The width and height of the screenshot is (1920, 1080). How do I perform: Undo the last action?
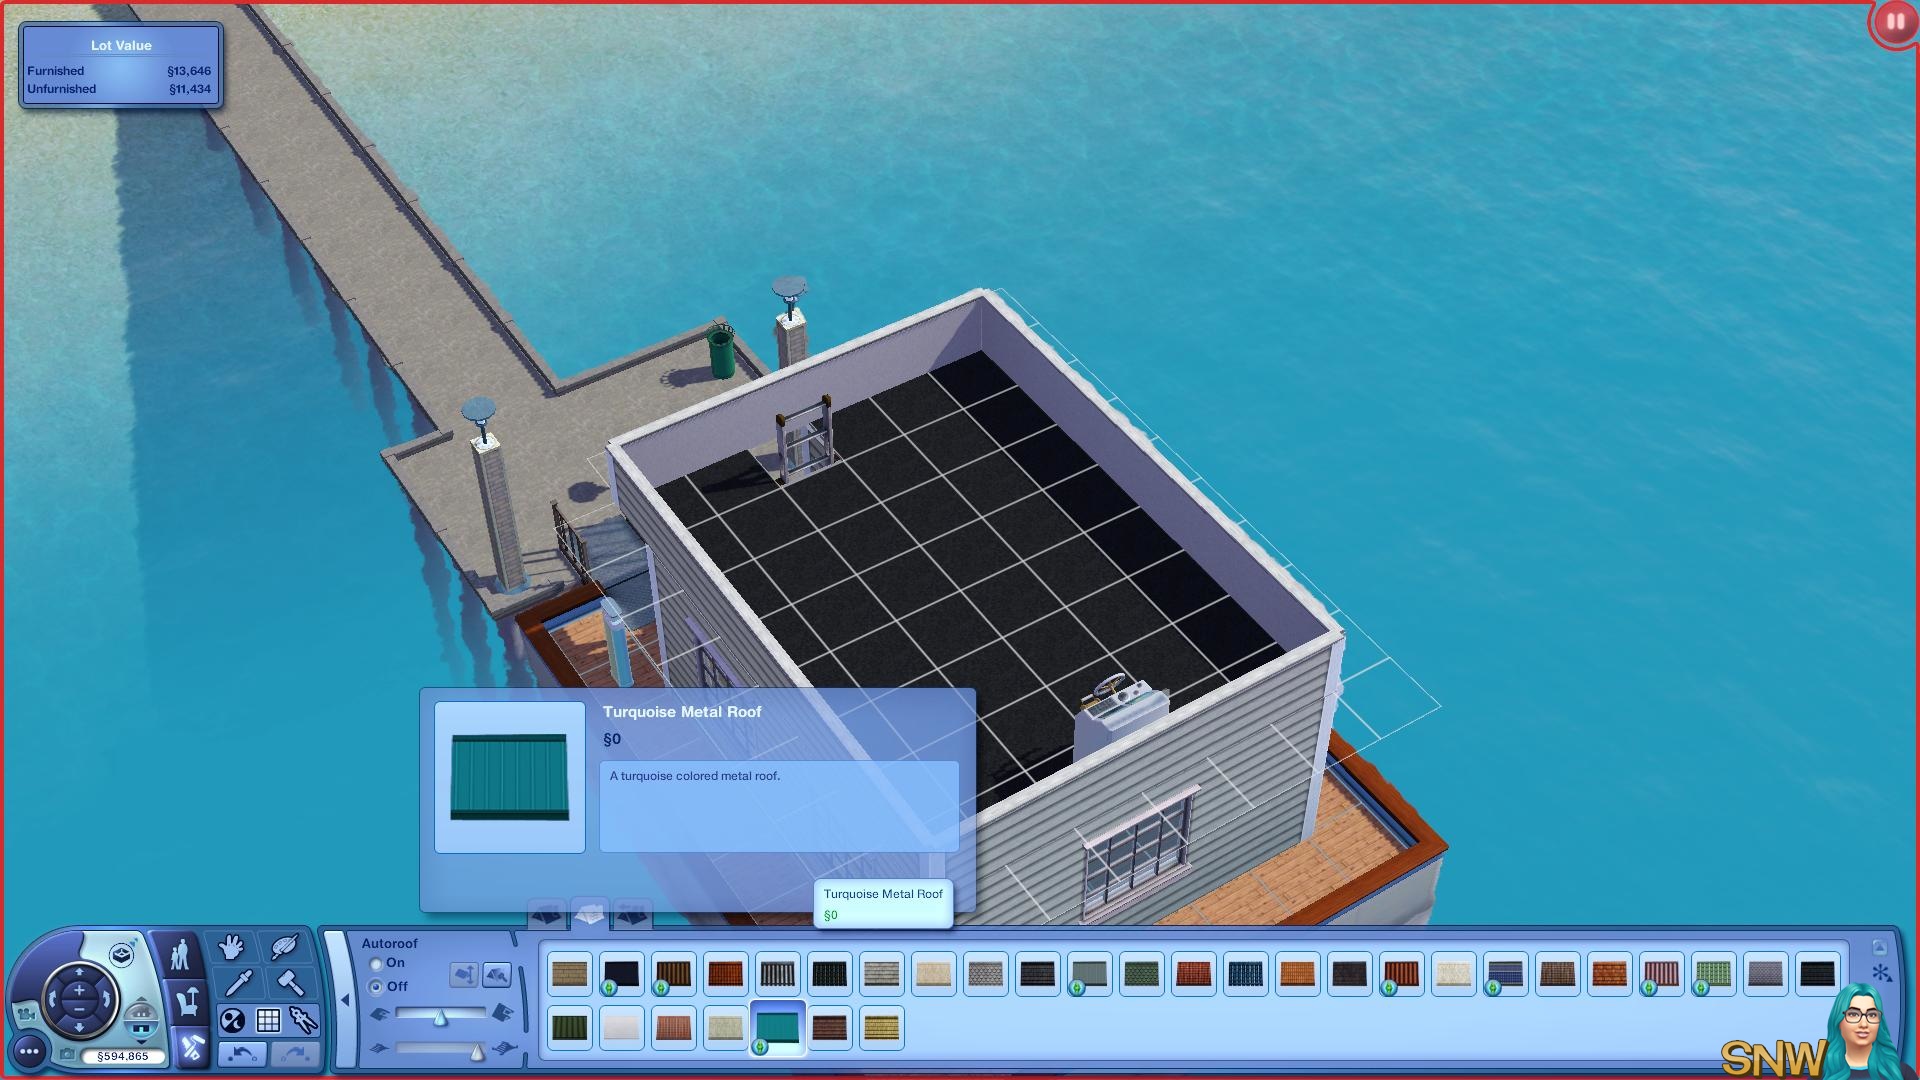click(243, 1054)
